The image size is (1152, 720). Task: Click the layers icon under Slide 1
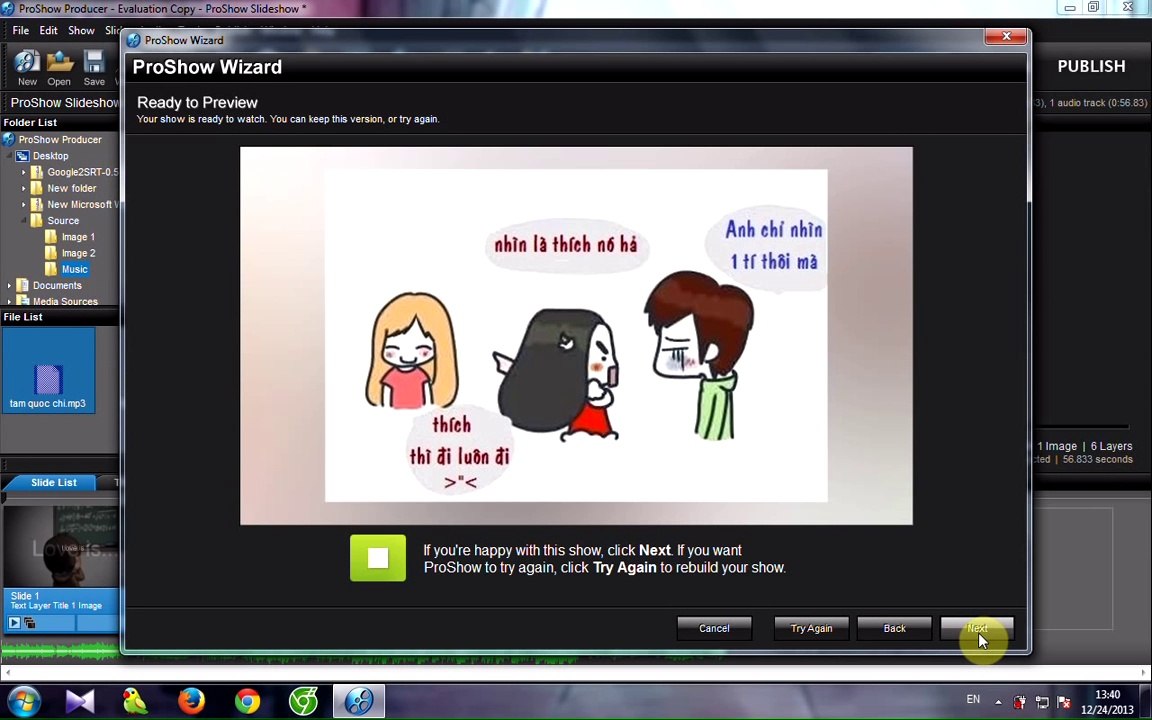point(29,623)
